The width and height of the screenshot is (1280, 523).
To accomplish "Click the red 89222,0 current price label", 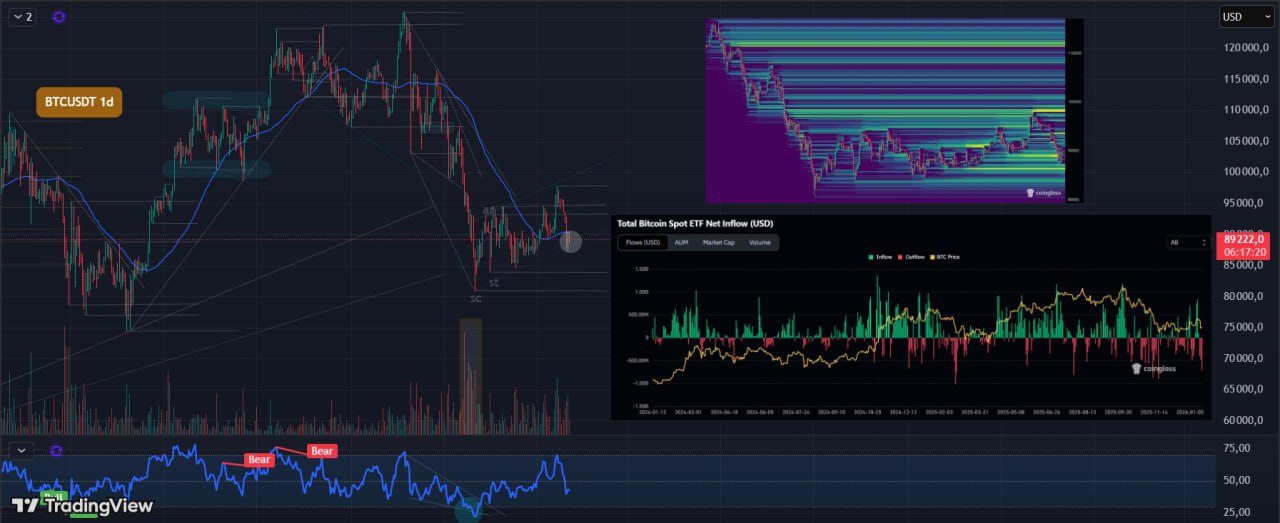I will click(1246, 245).
